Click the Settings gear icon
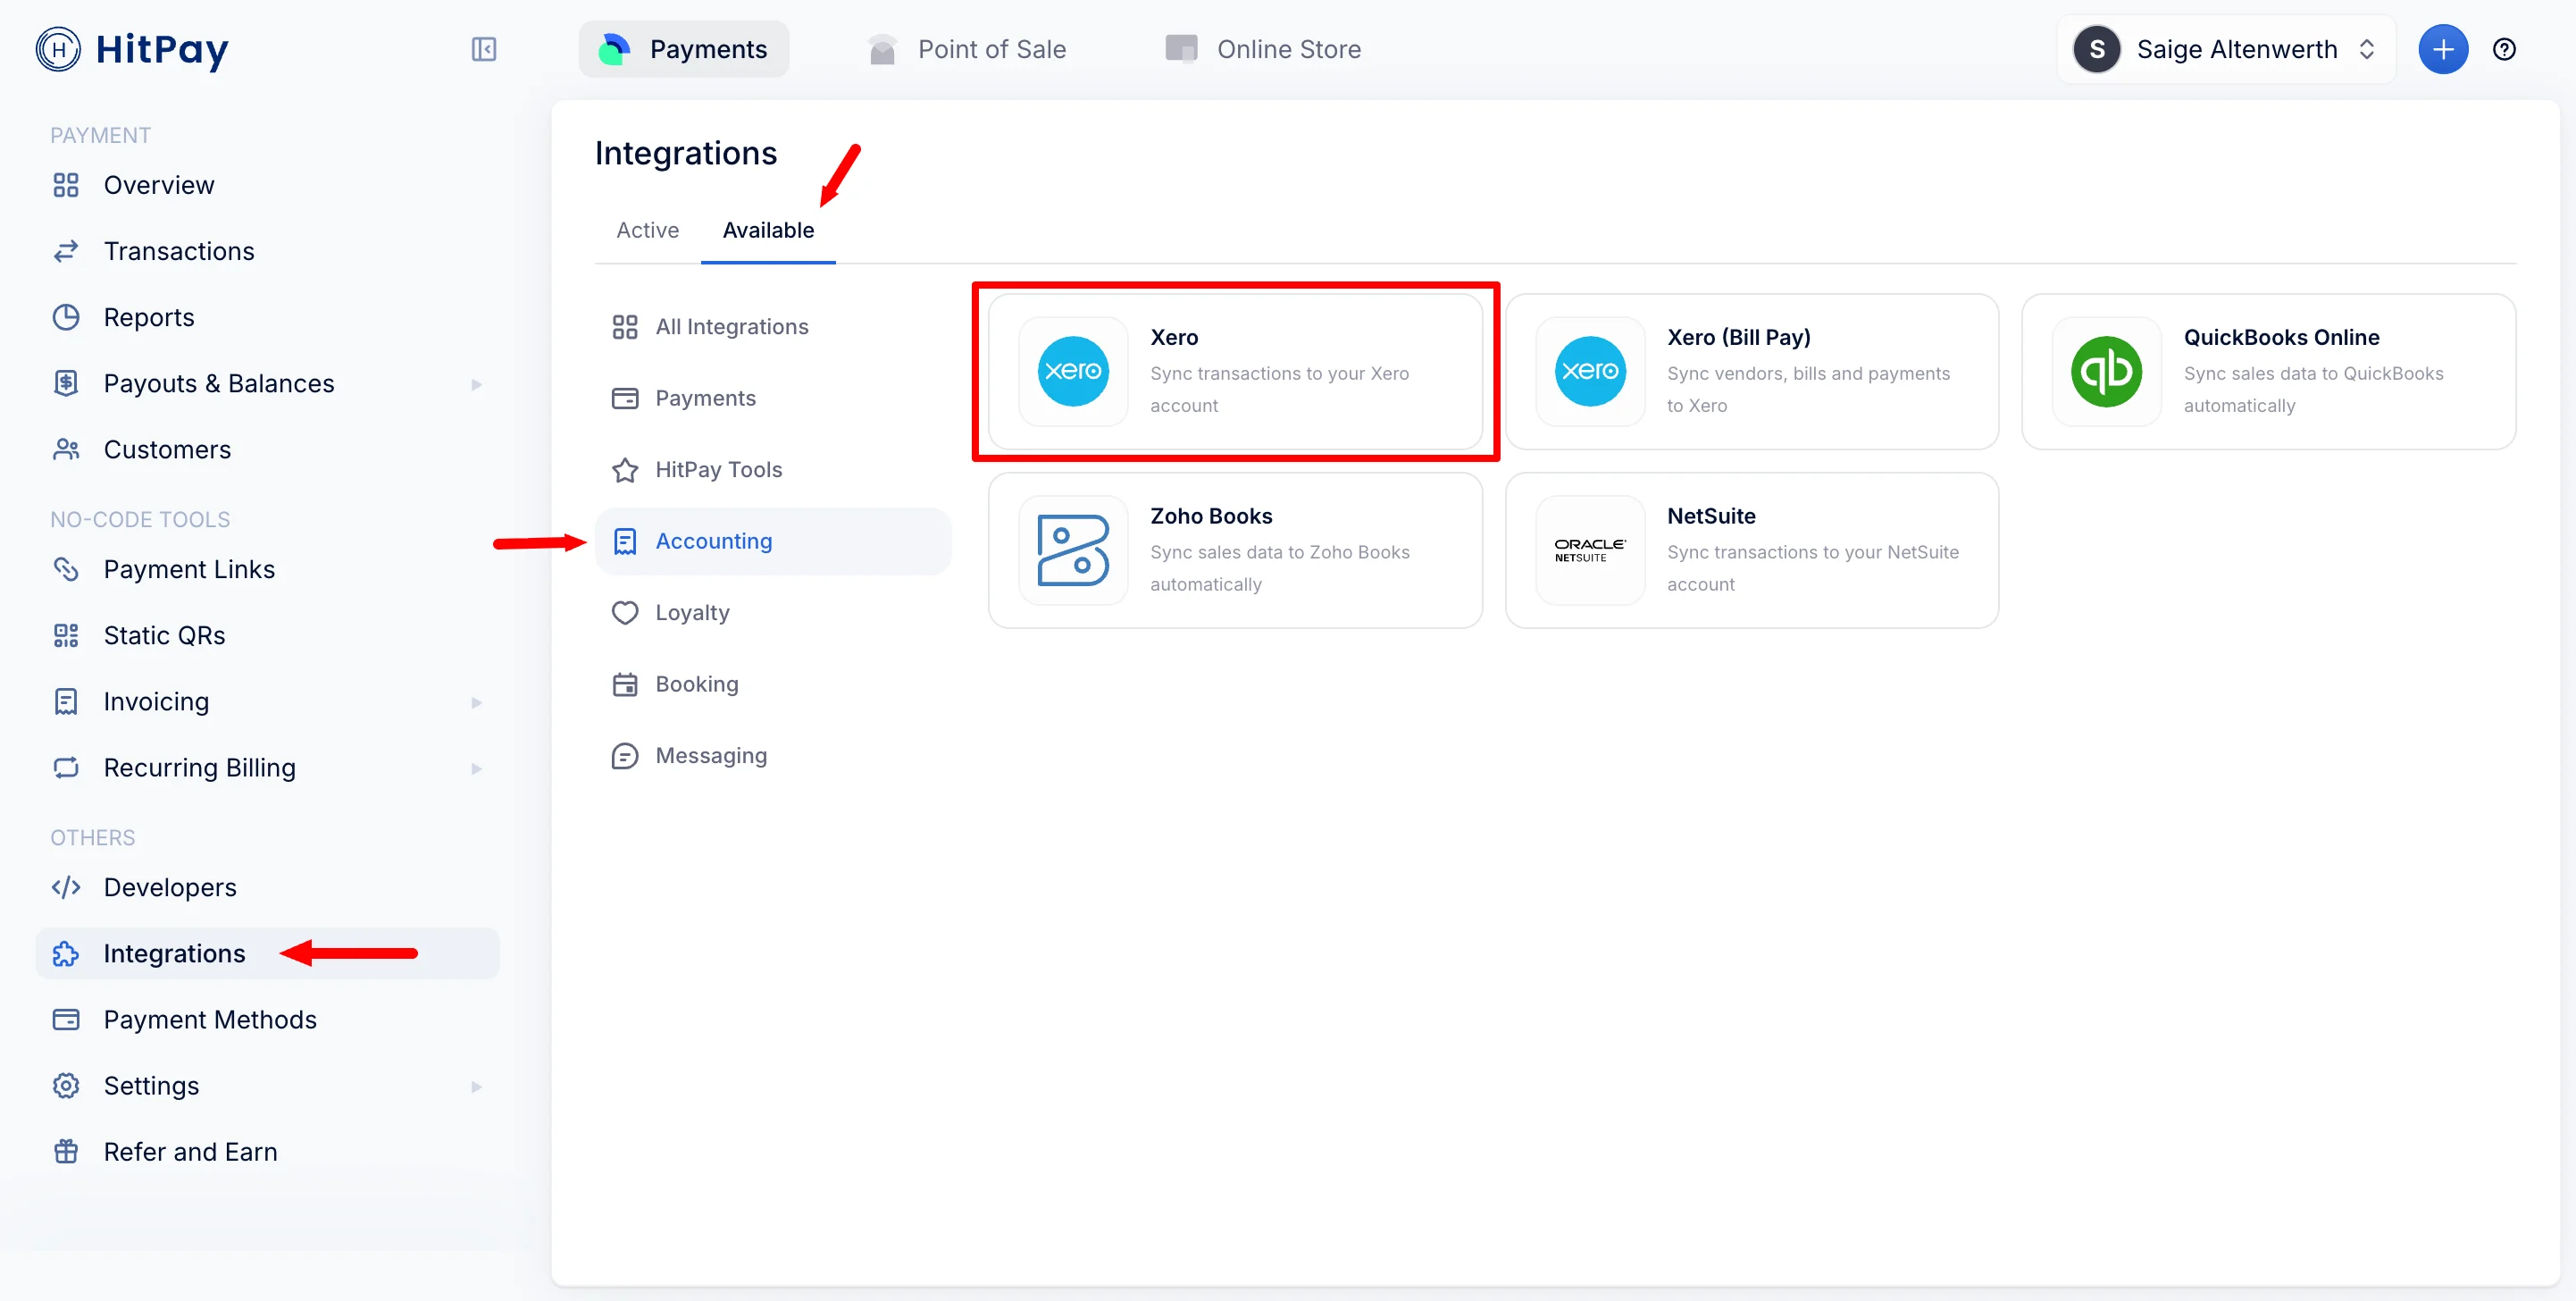This screenshot has height=1301, width=2576. pos(66,1085)
